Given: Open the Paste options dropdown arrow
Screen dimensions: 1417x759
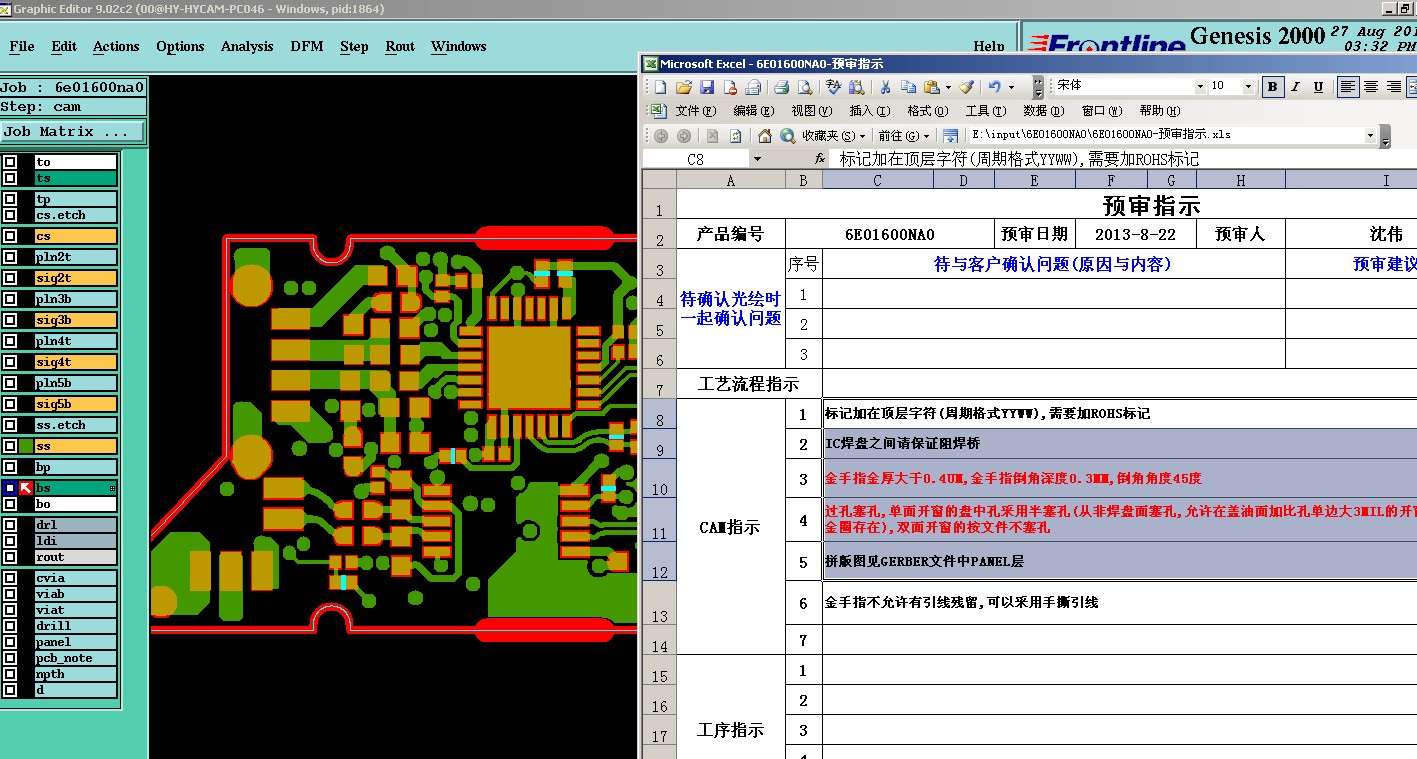Looking at the screenshot, I should click(947, 87).
